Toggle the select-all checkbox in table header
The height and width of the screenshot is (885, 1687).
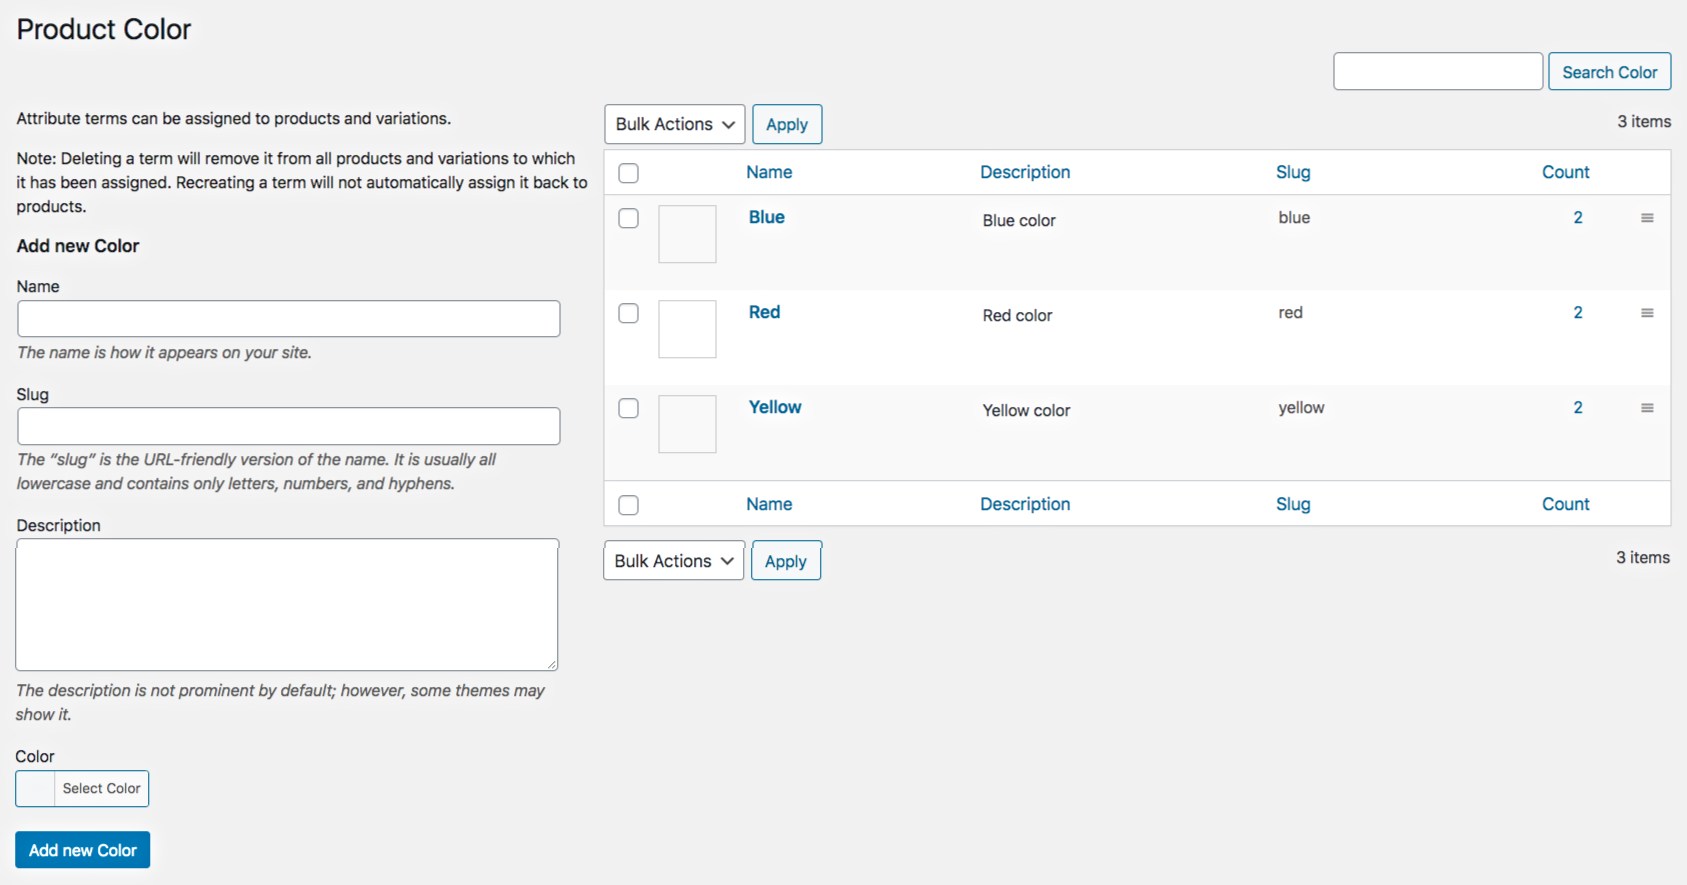point(628,173)
